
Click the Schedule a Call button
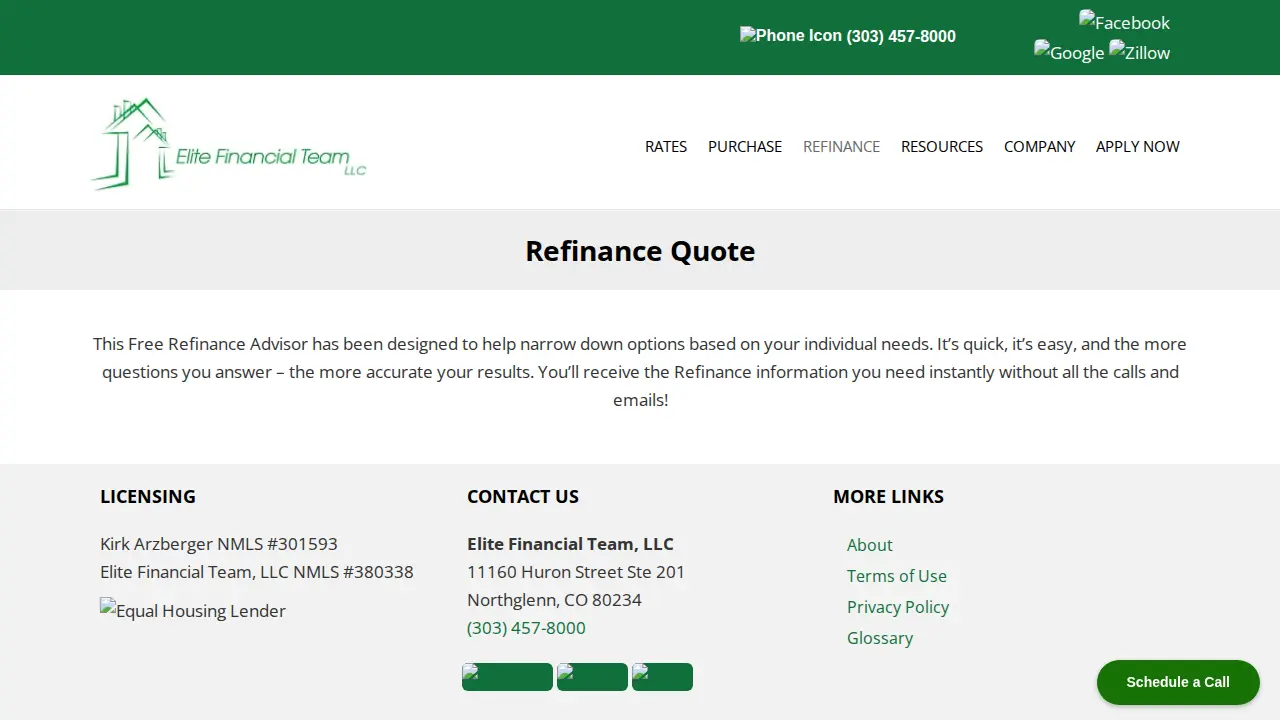pyautogui.click(x=1178, y=682)
